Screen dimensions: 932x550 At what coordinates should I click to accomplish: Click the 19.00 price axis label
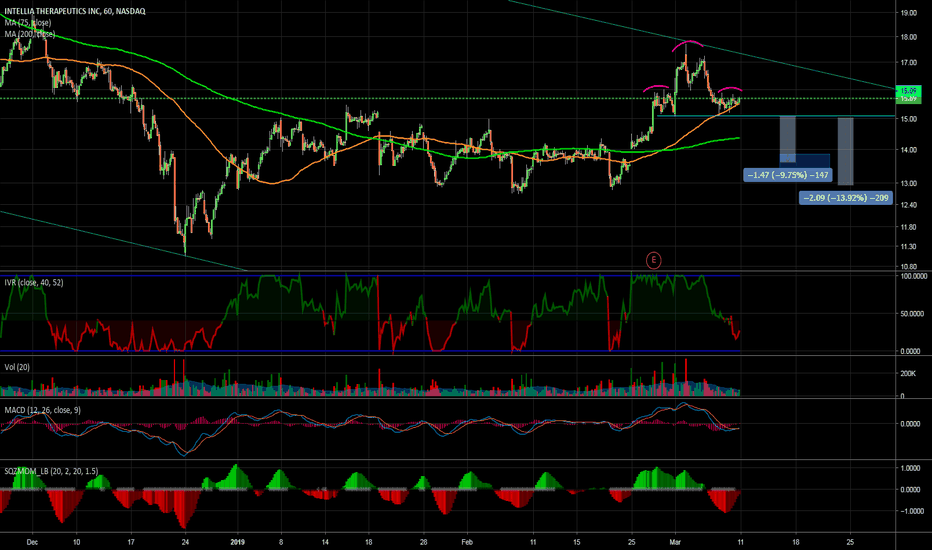[x=908, y=13]
